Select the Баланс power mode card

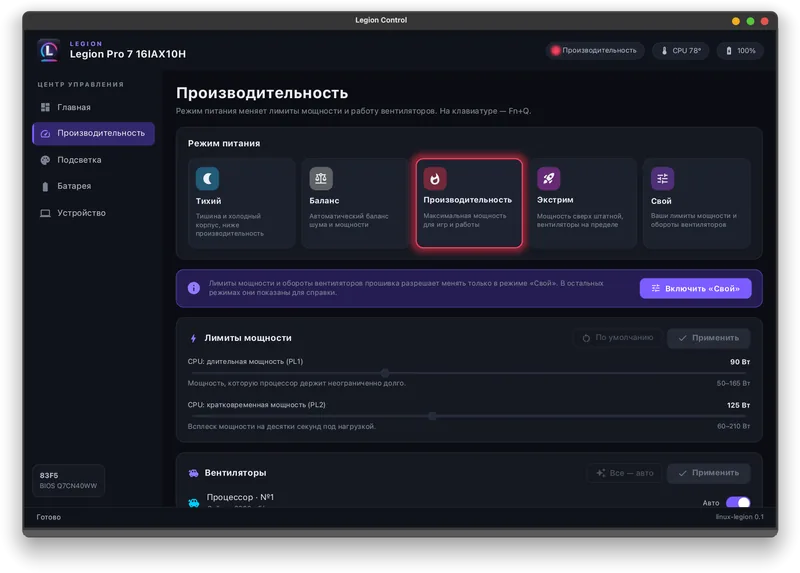[355, 203]
